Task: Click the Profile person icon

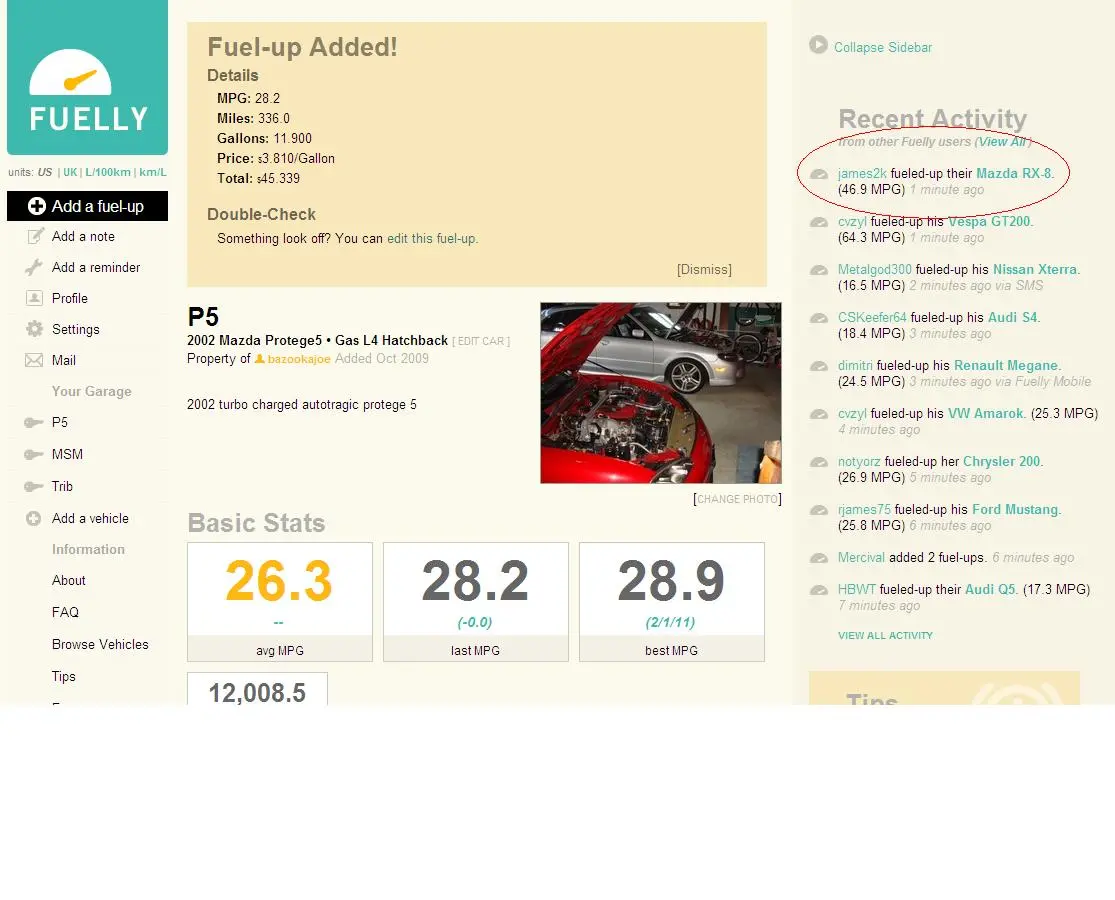Action: (34, 298)
